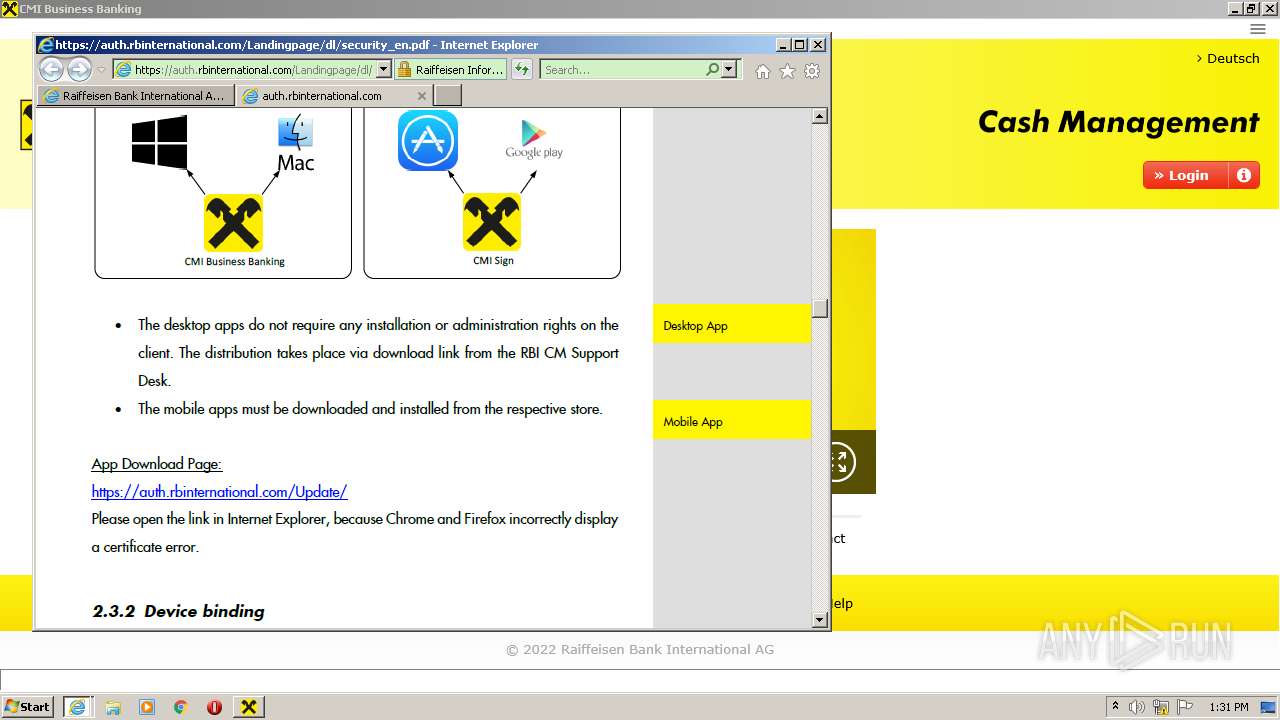The height and width of the screenshot is (720, 1280).
Task: Expand the address bar autocomplete dropdown
Action: (383, 70)
